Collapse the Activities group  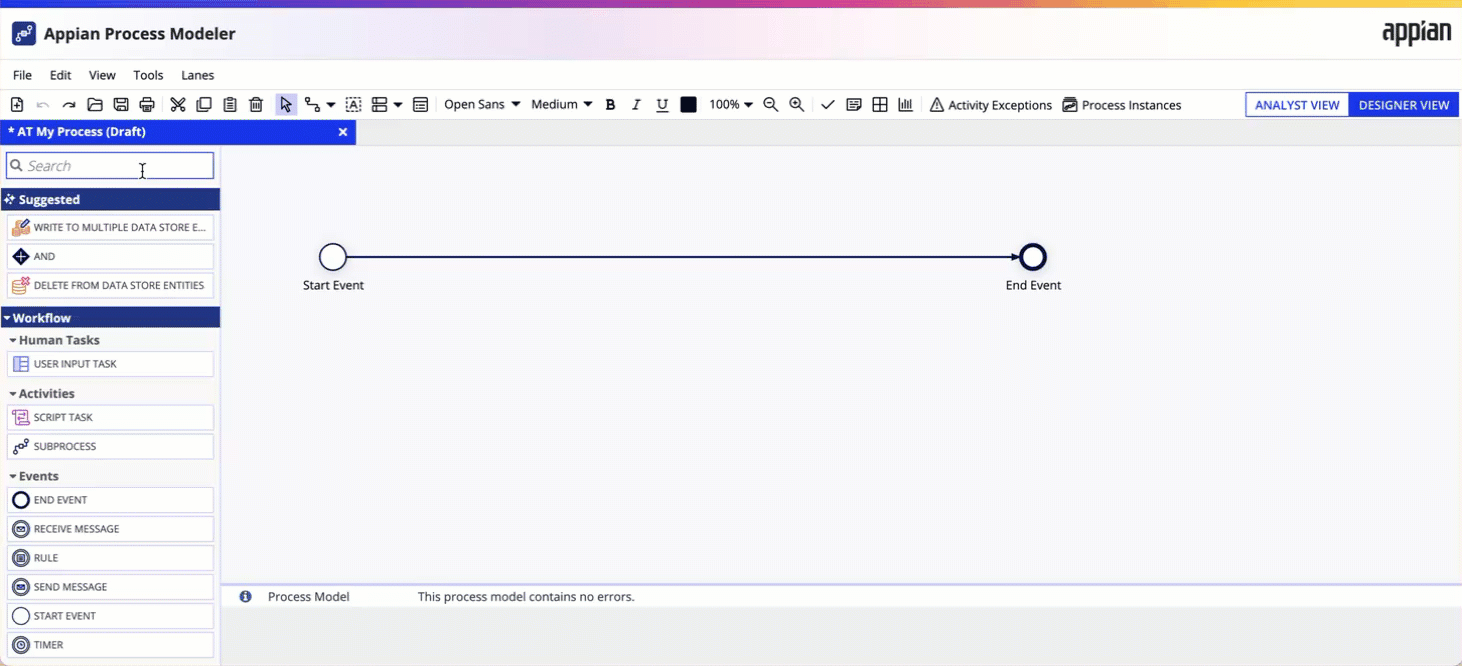pos(42,394)
